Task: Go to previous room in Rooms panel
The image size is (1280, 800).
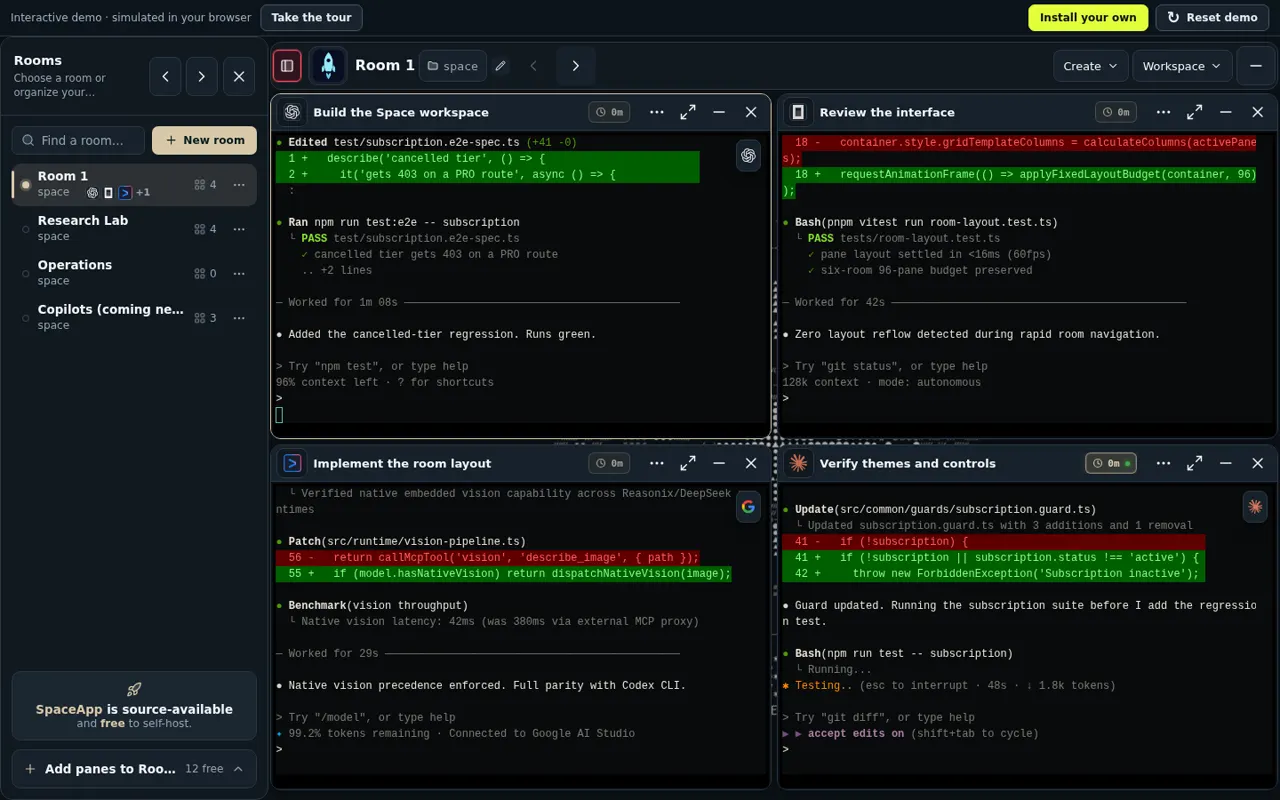Action: [x=165, y=76]
